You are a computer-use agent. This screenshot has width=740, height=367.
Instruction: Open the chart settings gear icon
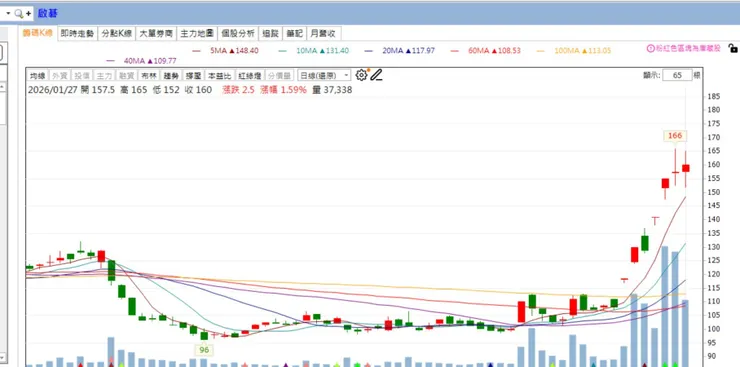tap(361, 75)
